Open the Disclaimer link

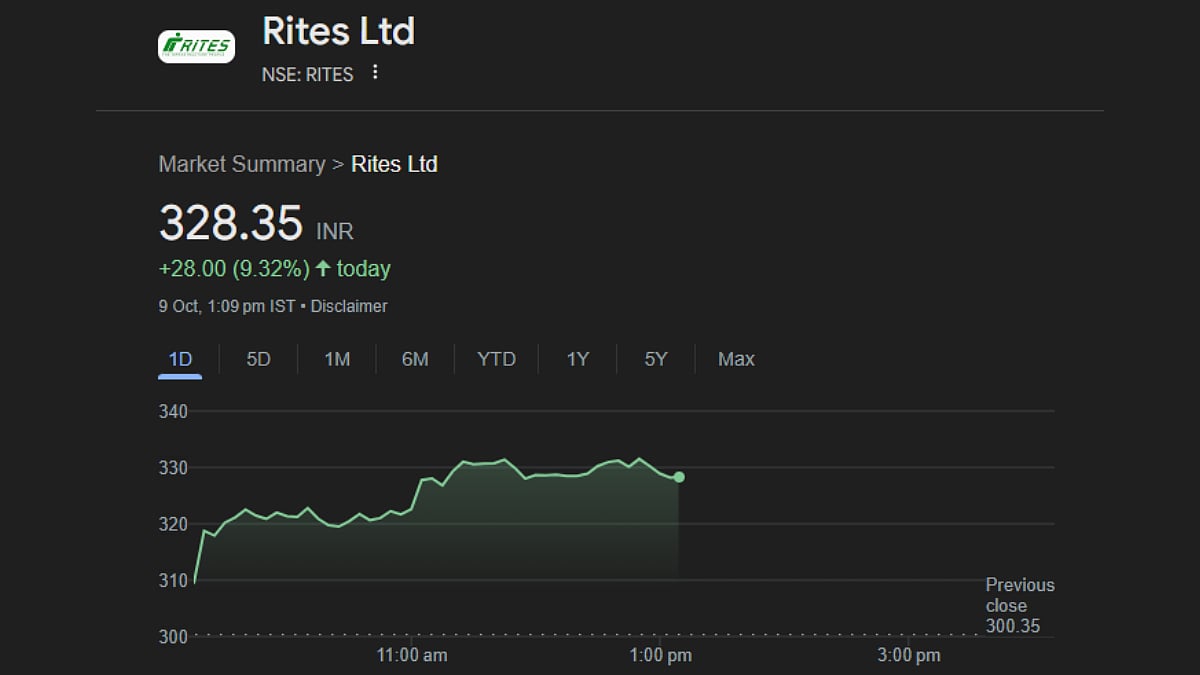349,306
